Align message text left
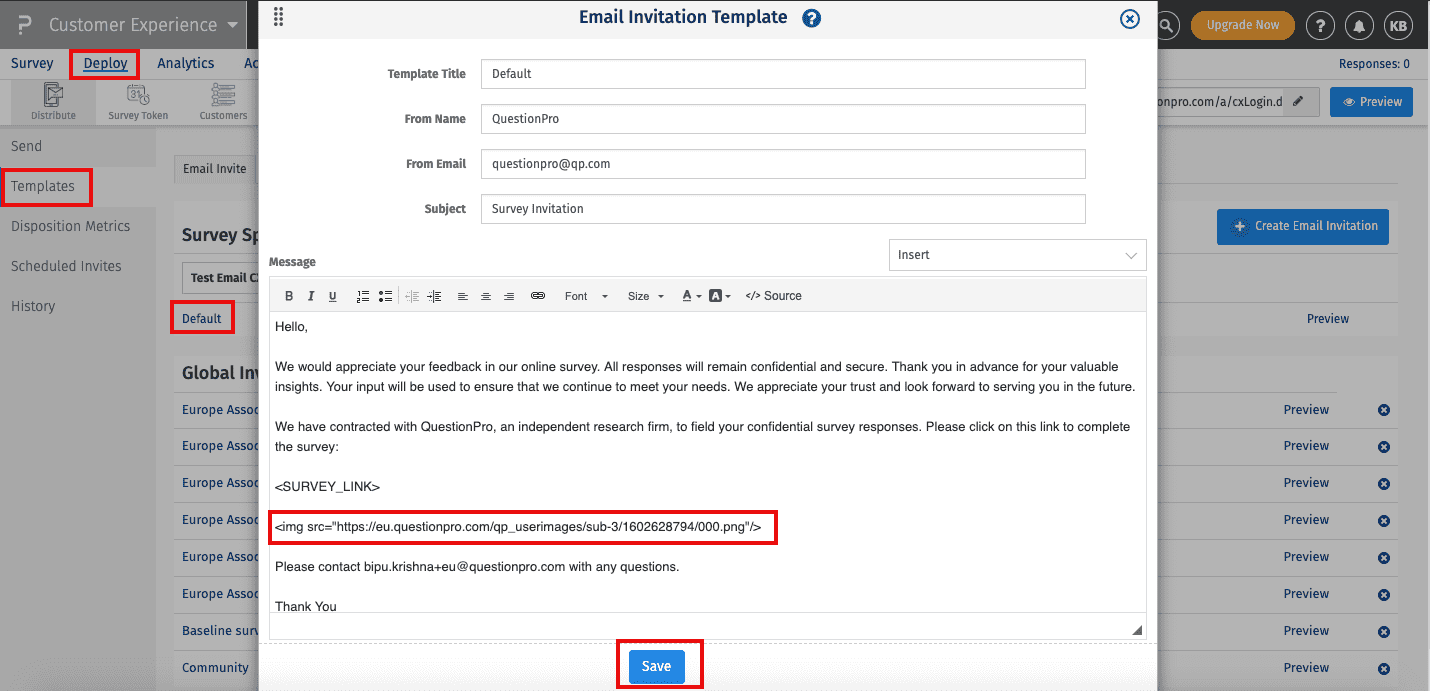 (x=463, y=296)
